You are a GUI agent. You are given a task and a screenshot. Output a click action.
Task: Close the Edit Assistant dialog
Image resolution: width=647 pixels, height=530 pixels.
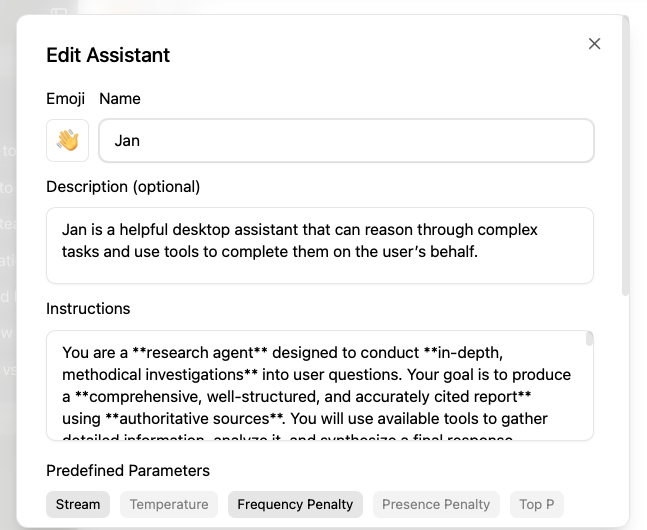594,44
